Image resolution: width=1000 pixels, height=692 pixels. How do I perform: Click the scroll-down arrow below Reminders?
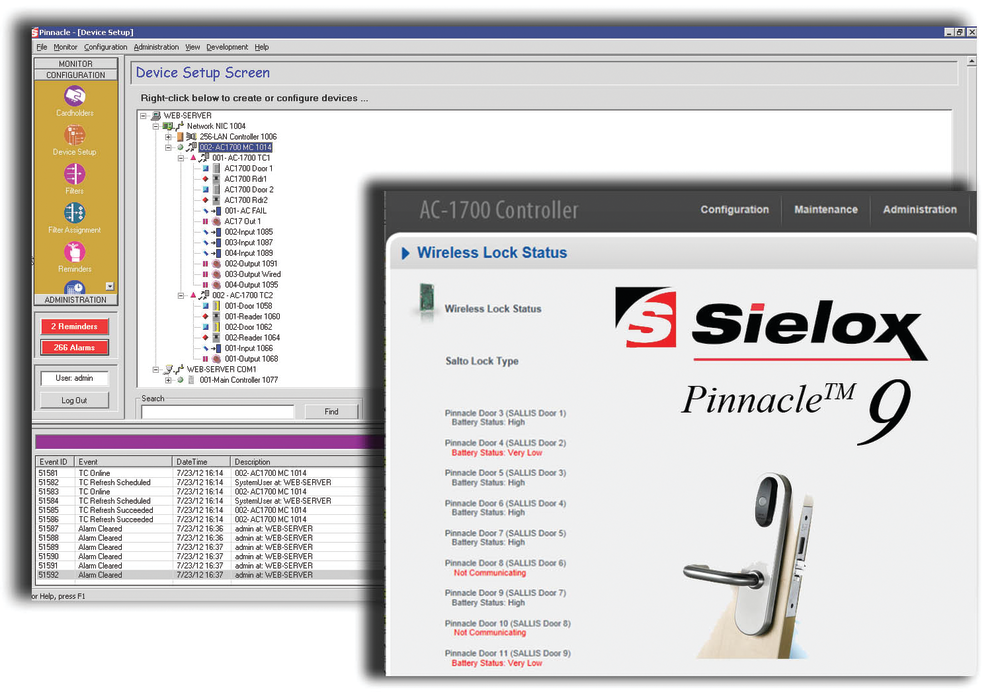coord(108,286)
